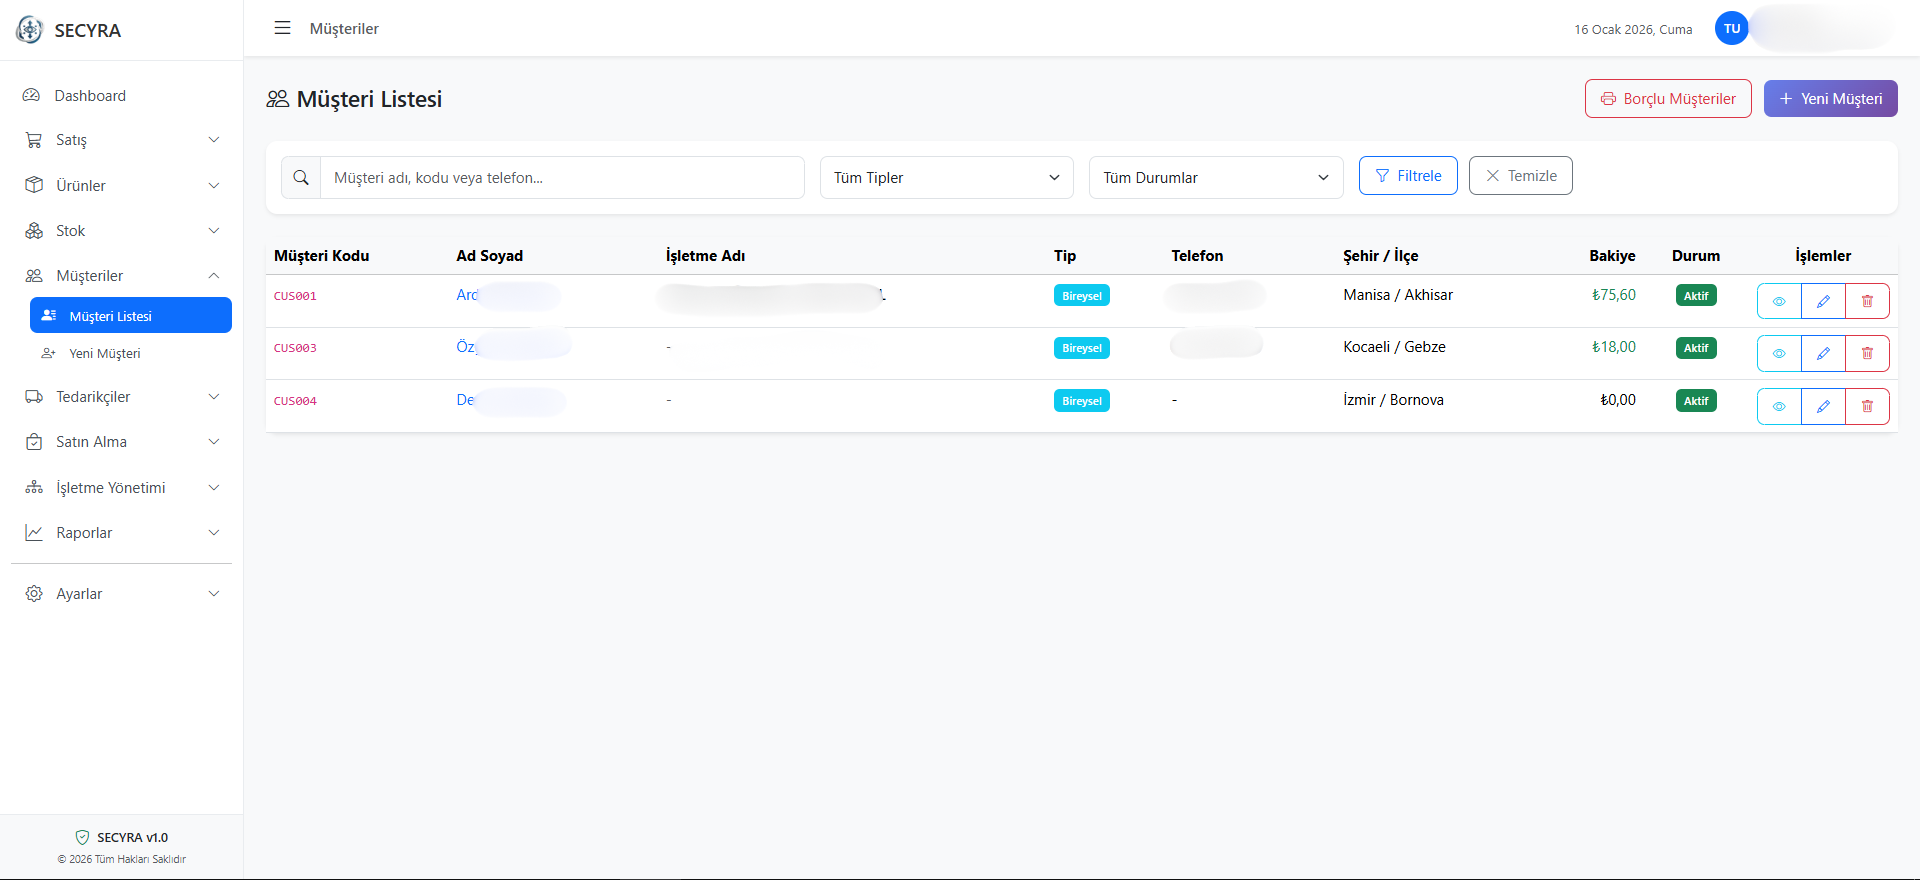Click the SECYRA logo icon
This screenshot has height=880, width=1920.
tap(30, 30)
